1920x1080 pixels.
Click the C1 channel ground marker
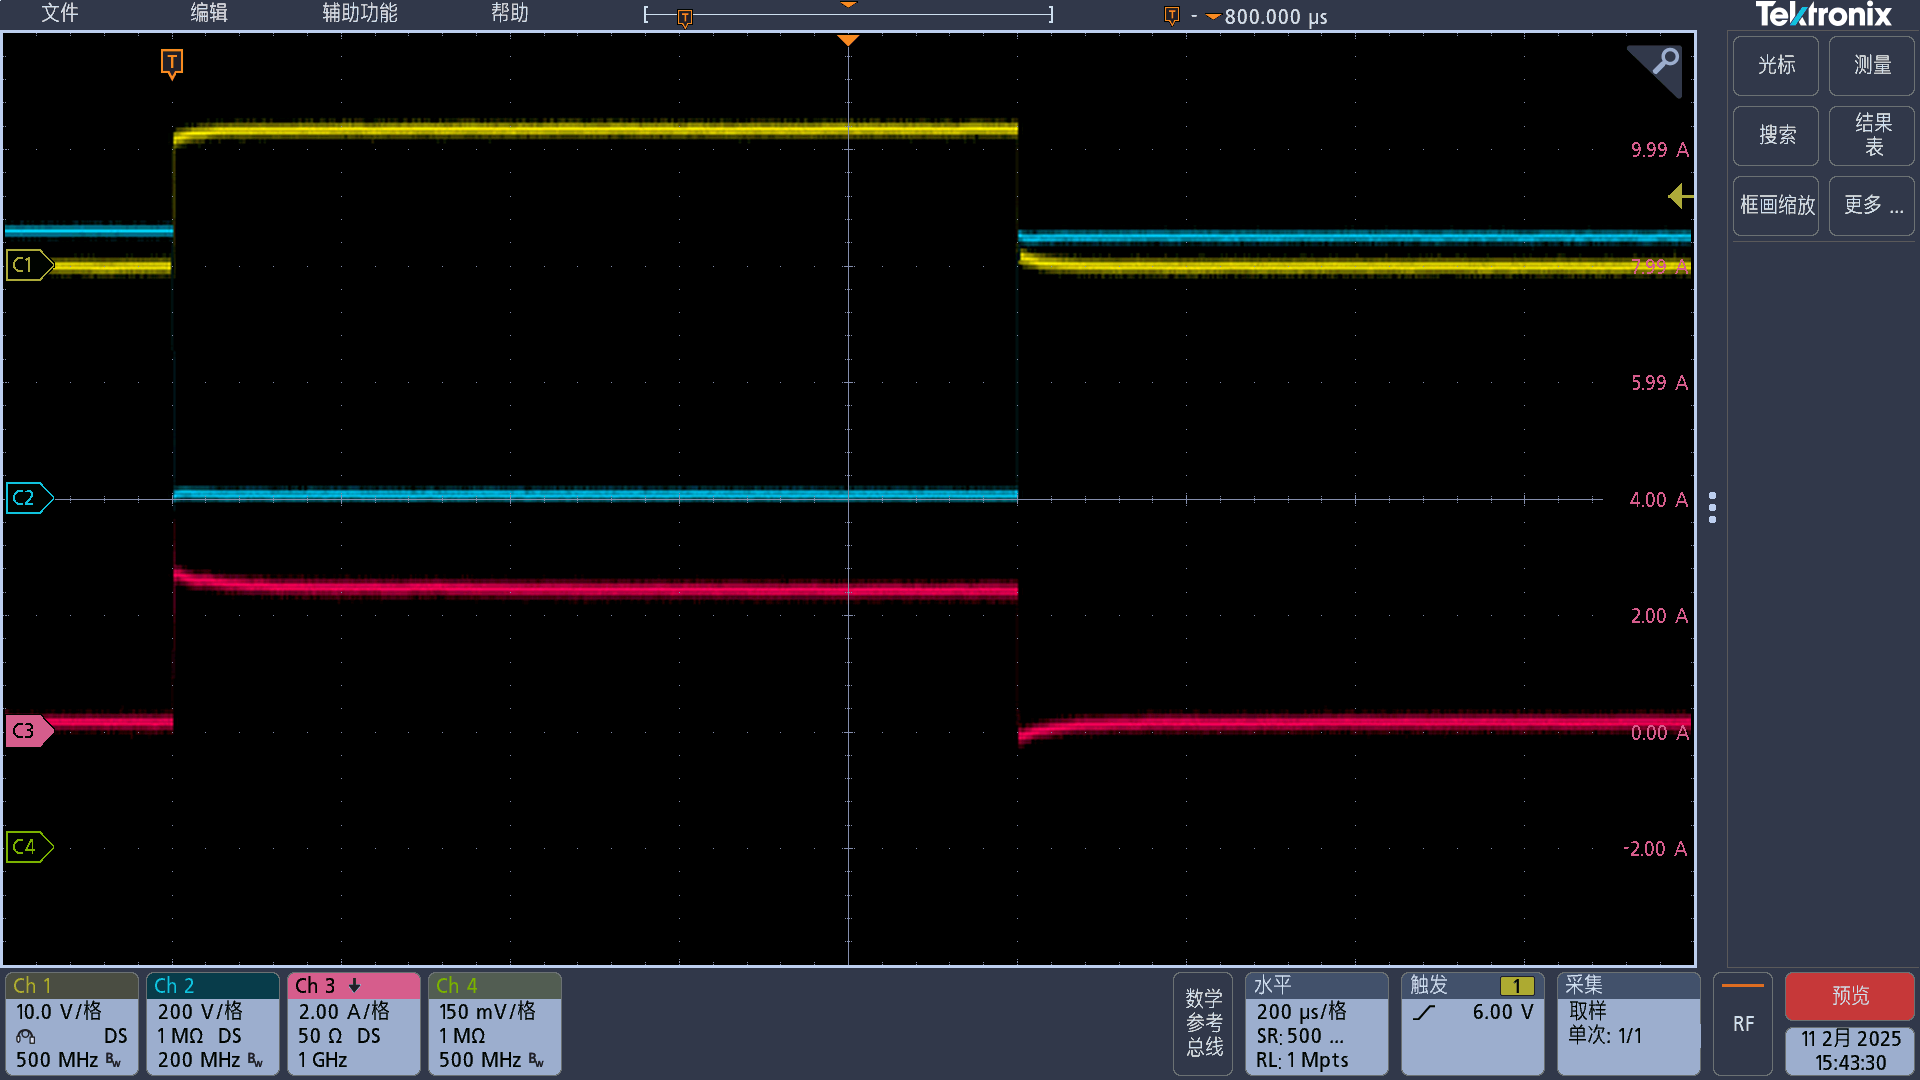click(26, 265)
